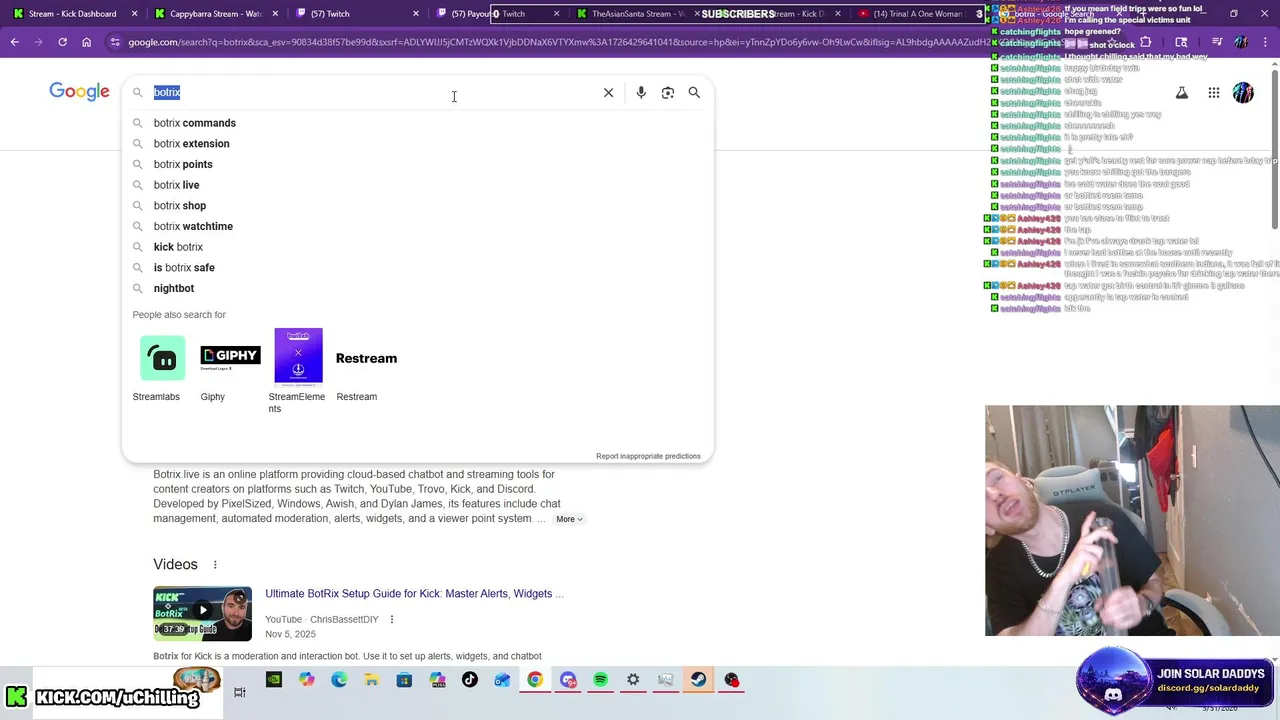Clear the search box with the X icon
The width and height of the screenshot is (1280, 720).
[x=608, y=92]
